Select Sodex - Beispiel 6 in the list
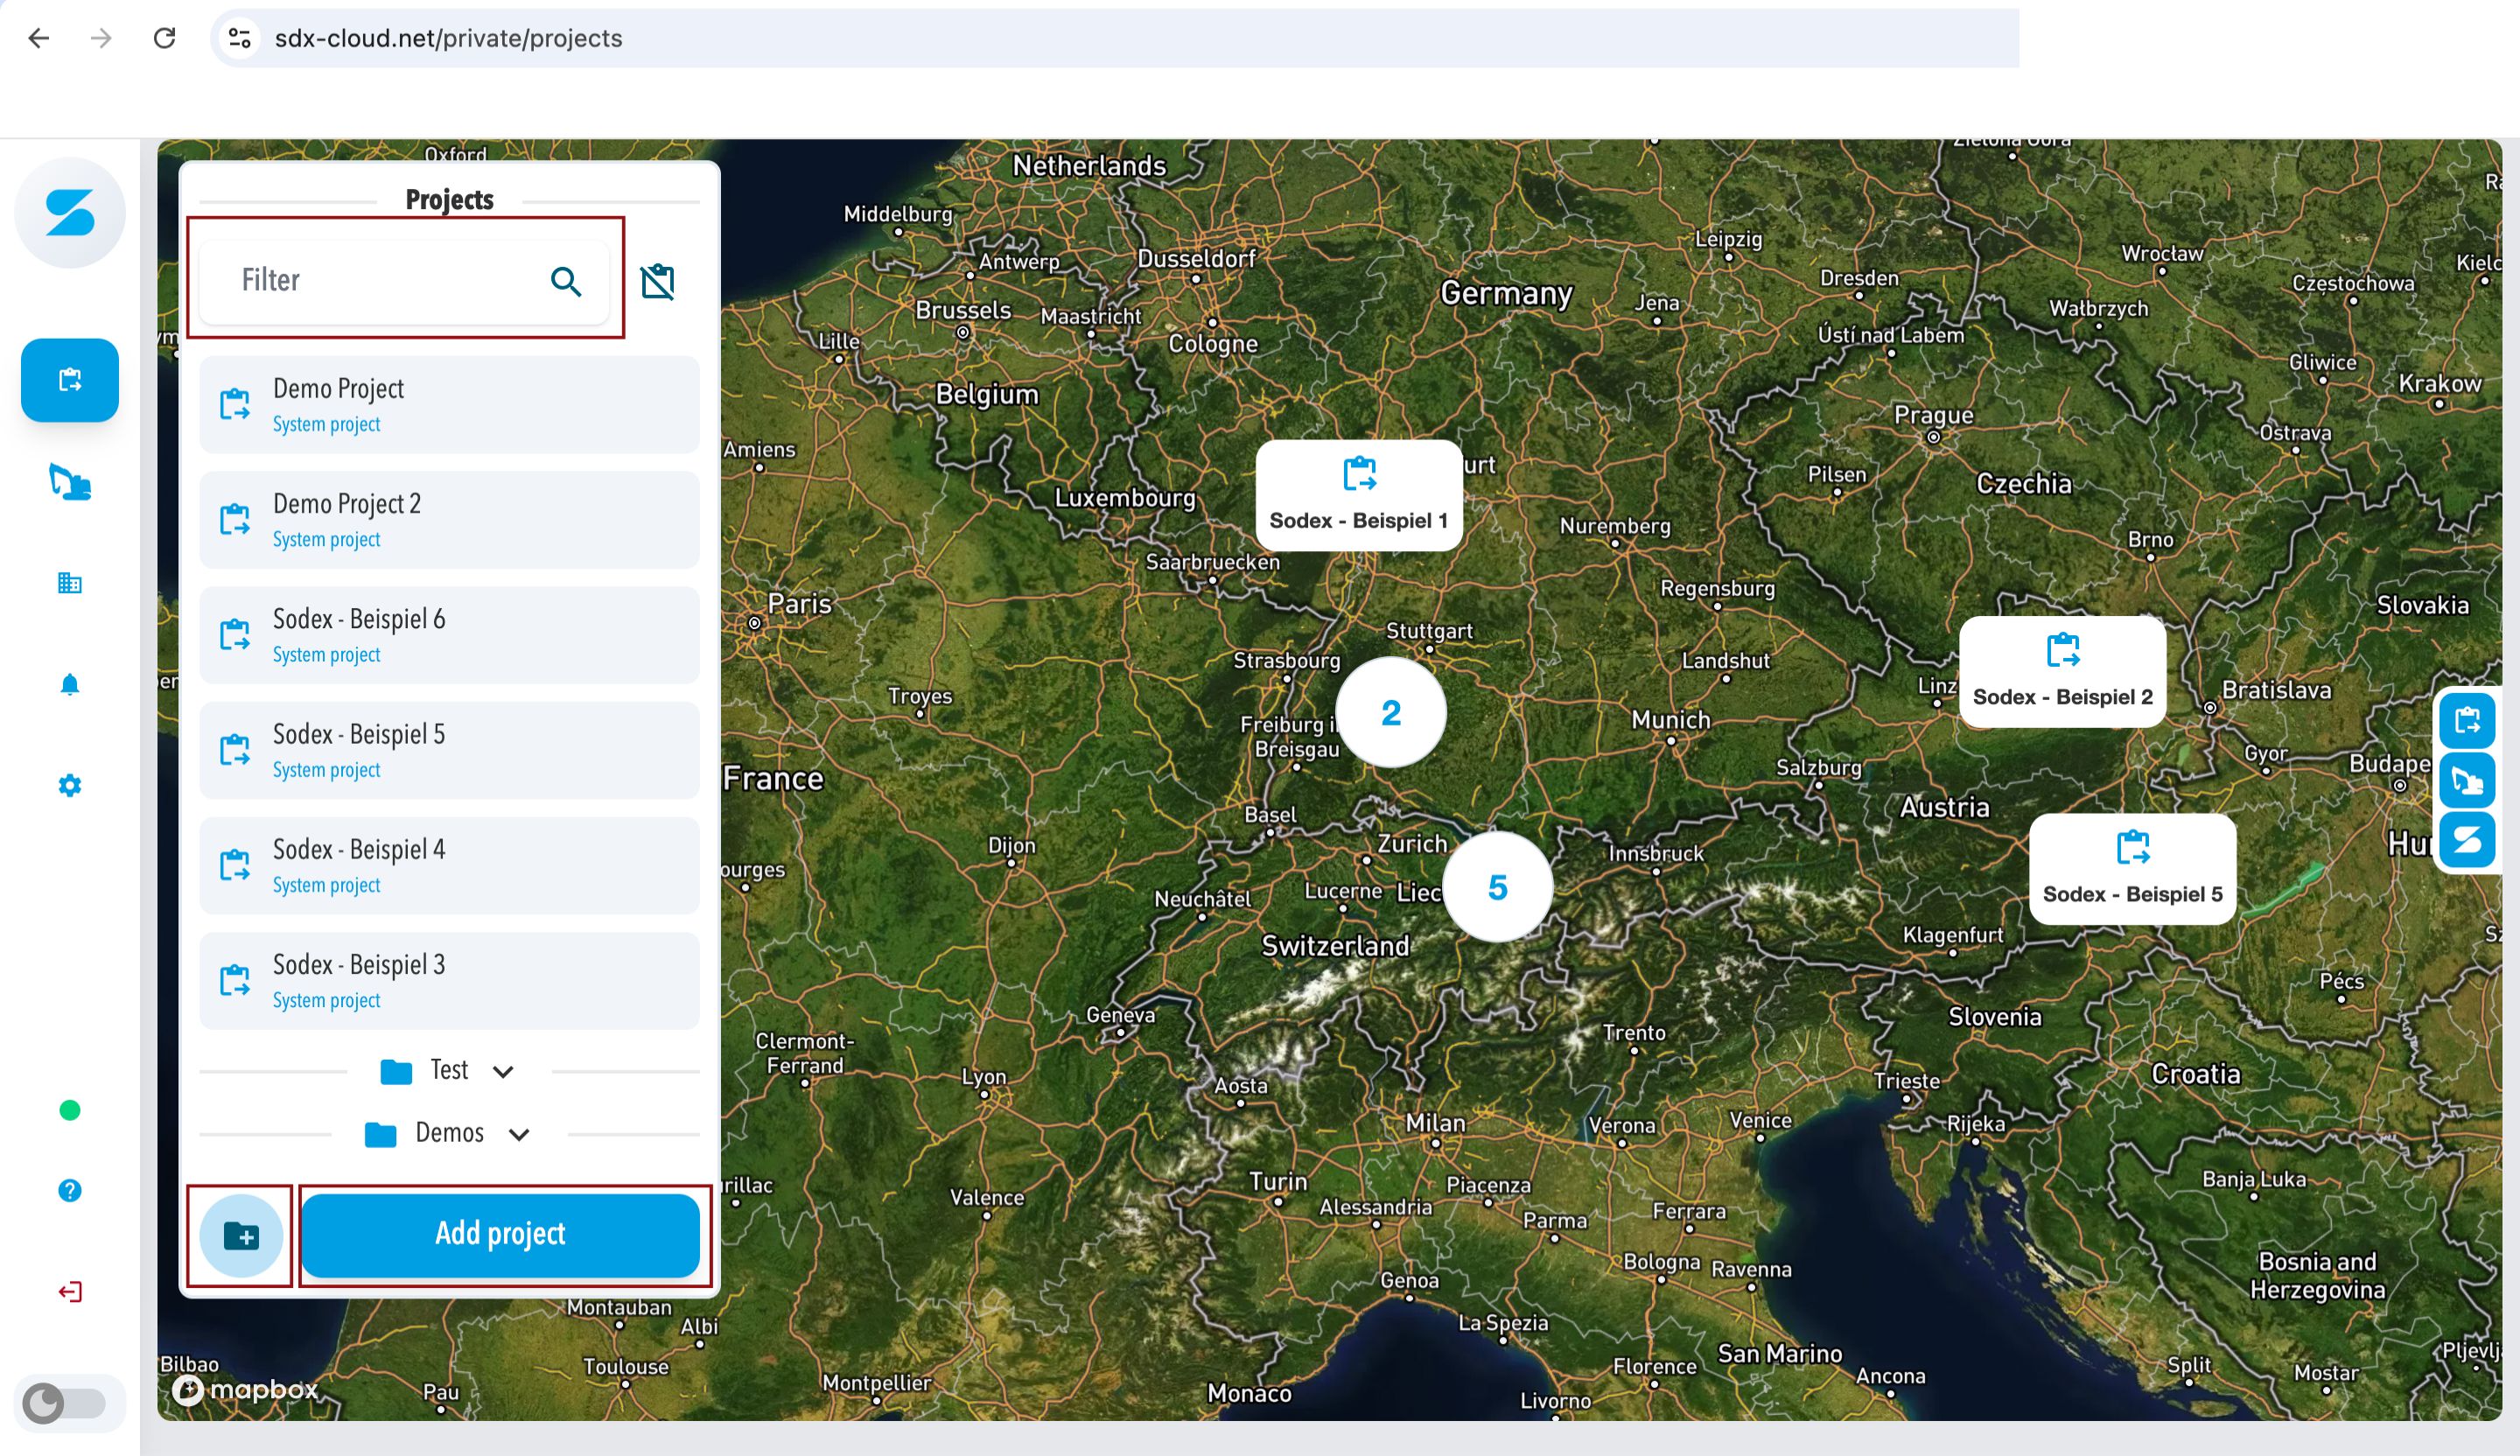This screenshot has width=2520, height=1456. [x=449, y=634]
